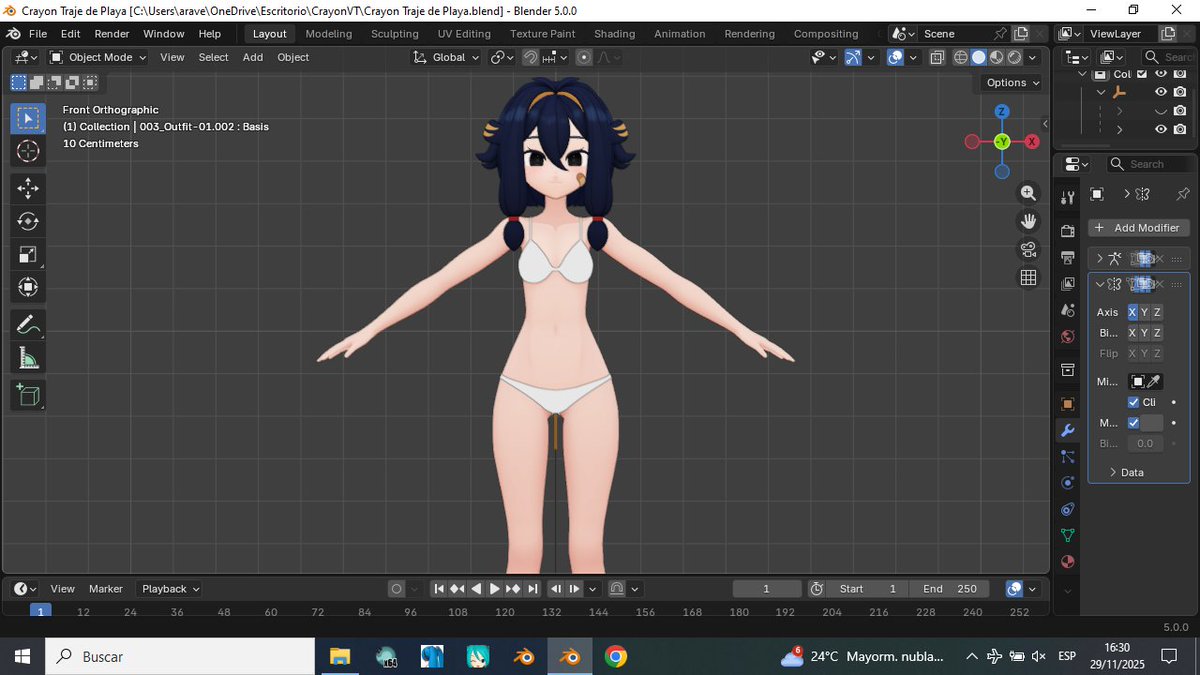Switch to the Modeling workspace tab

tap(329, 33)
